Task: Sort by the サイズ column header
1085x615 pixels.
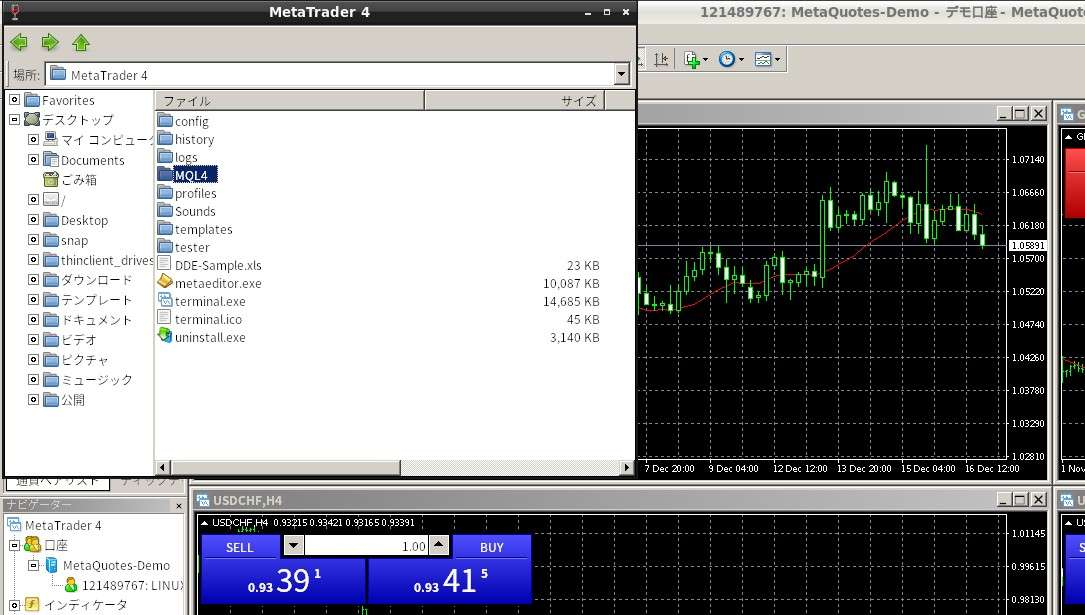Action: click(514, 101)
